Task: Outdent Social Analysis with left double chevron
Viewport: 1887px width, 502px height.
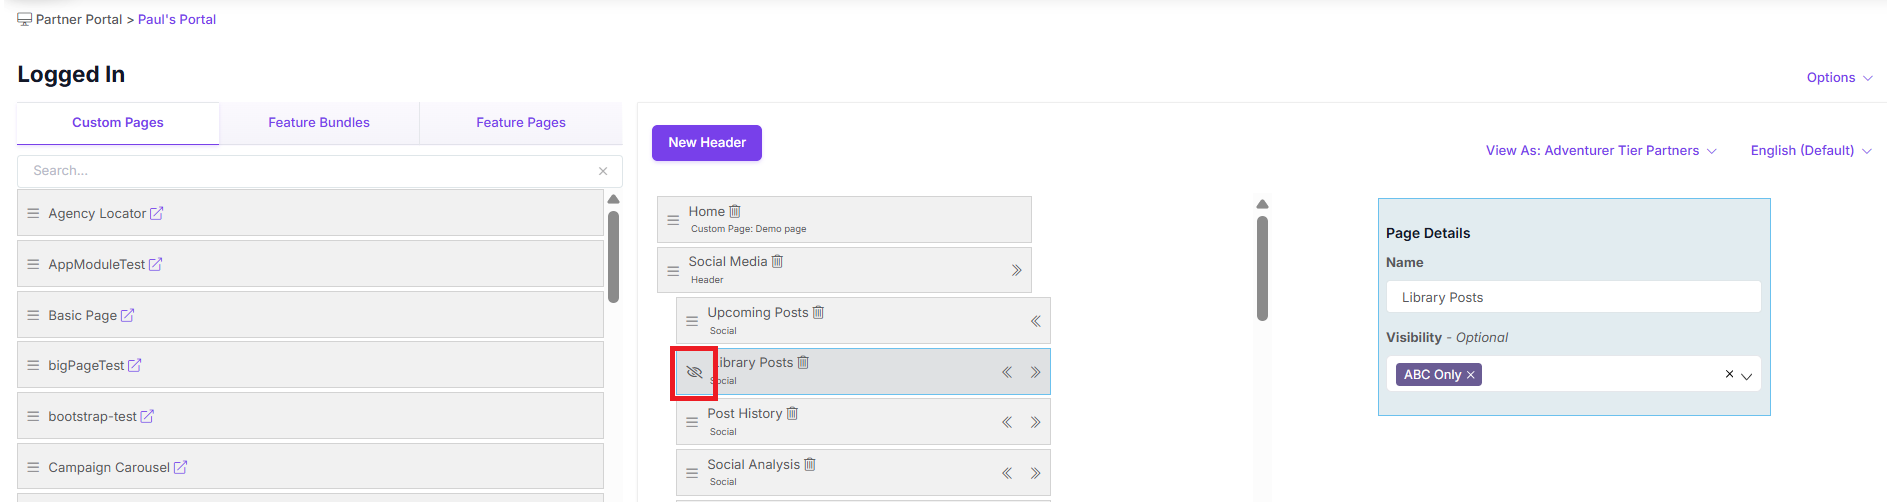Action: [x=1007, y=473]
